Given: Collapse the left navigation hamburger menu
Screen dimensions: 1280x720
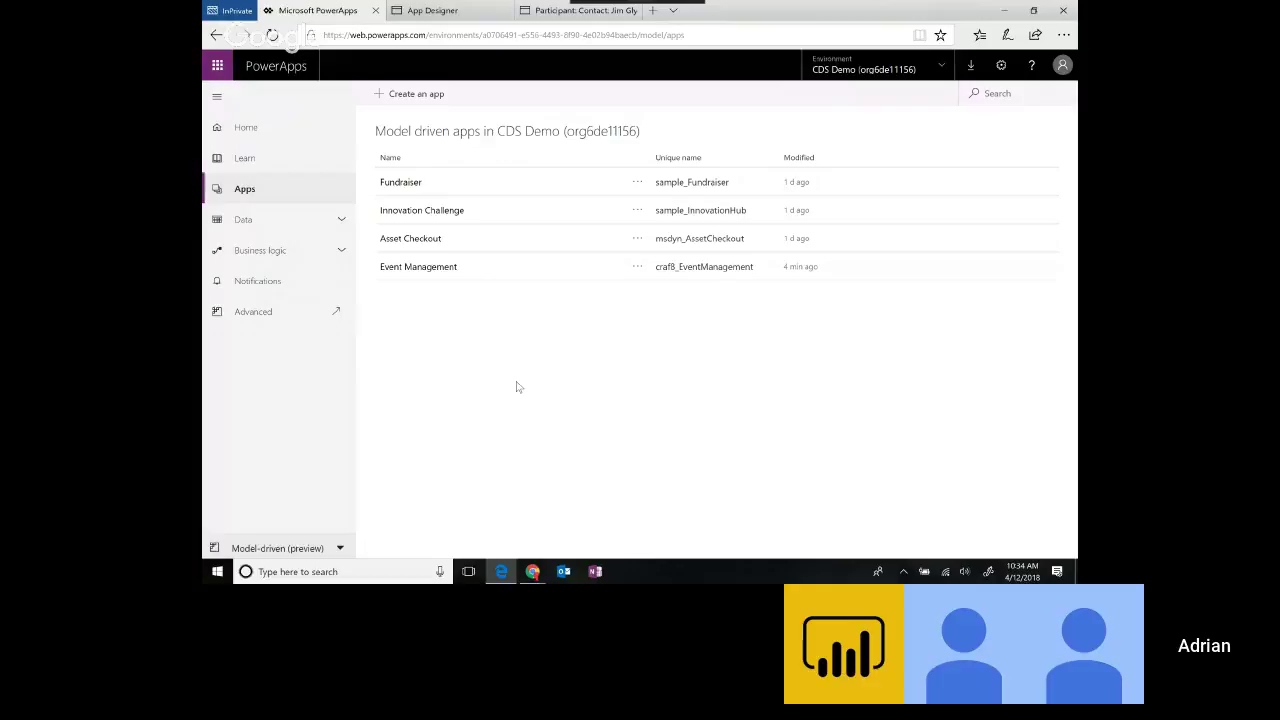Looking at the screenshot, I should point(217,97).
